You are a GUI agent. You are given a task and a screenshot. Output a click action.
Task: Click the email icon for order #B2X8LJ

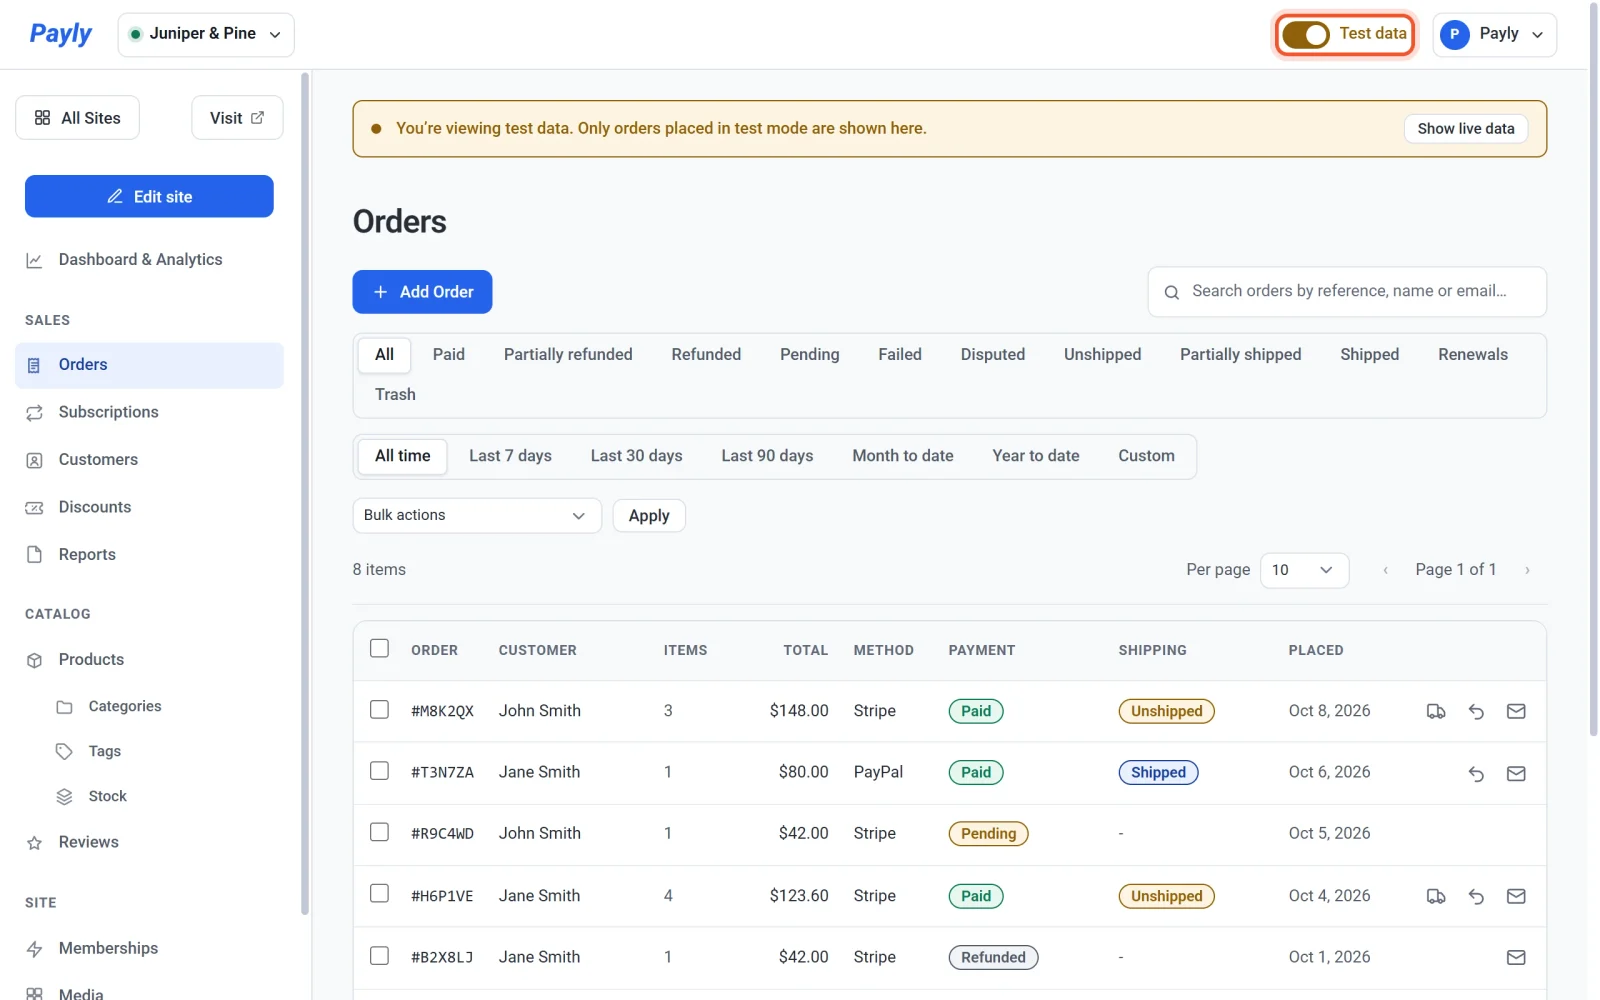coord(1516,958)
